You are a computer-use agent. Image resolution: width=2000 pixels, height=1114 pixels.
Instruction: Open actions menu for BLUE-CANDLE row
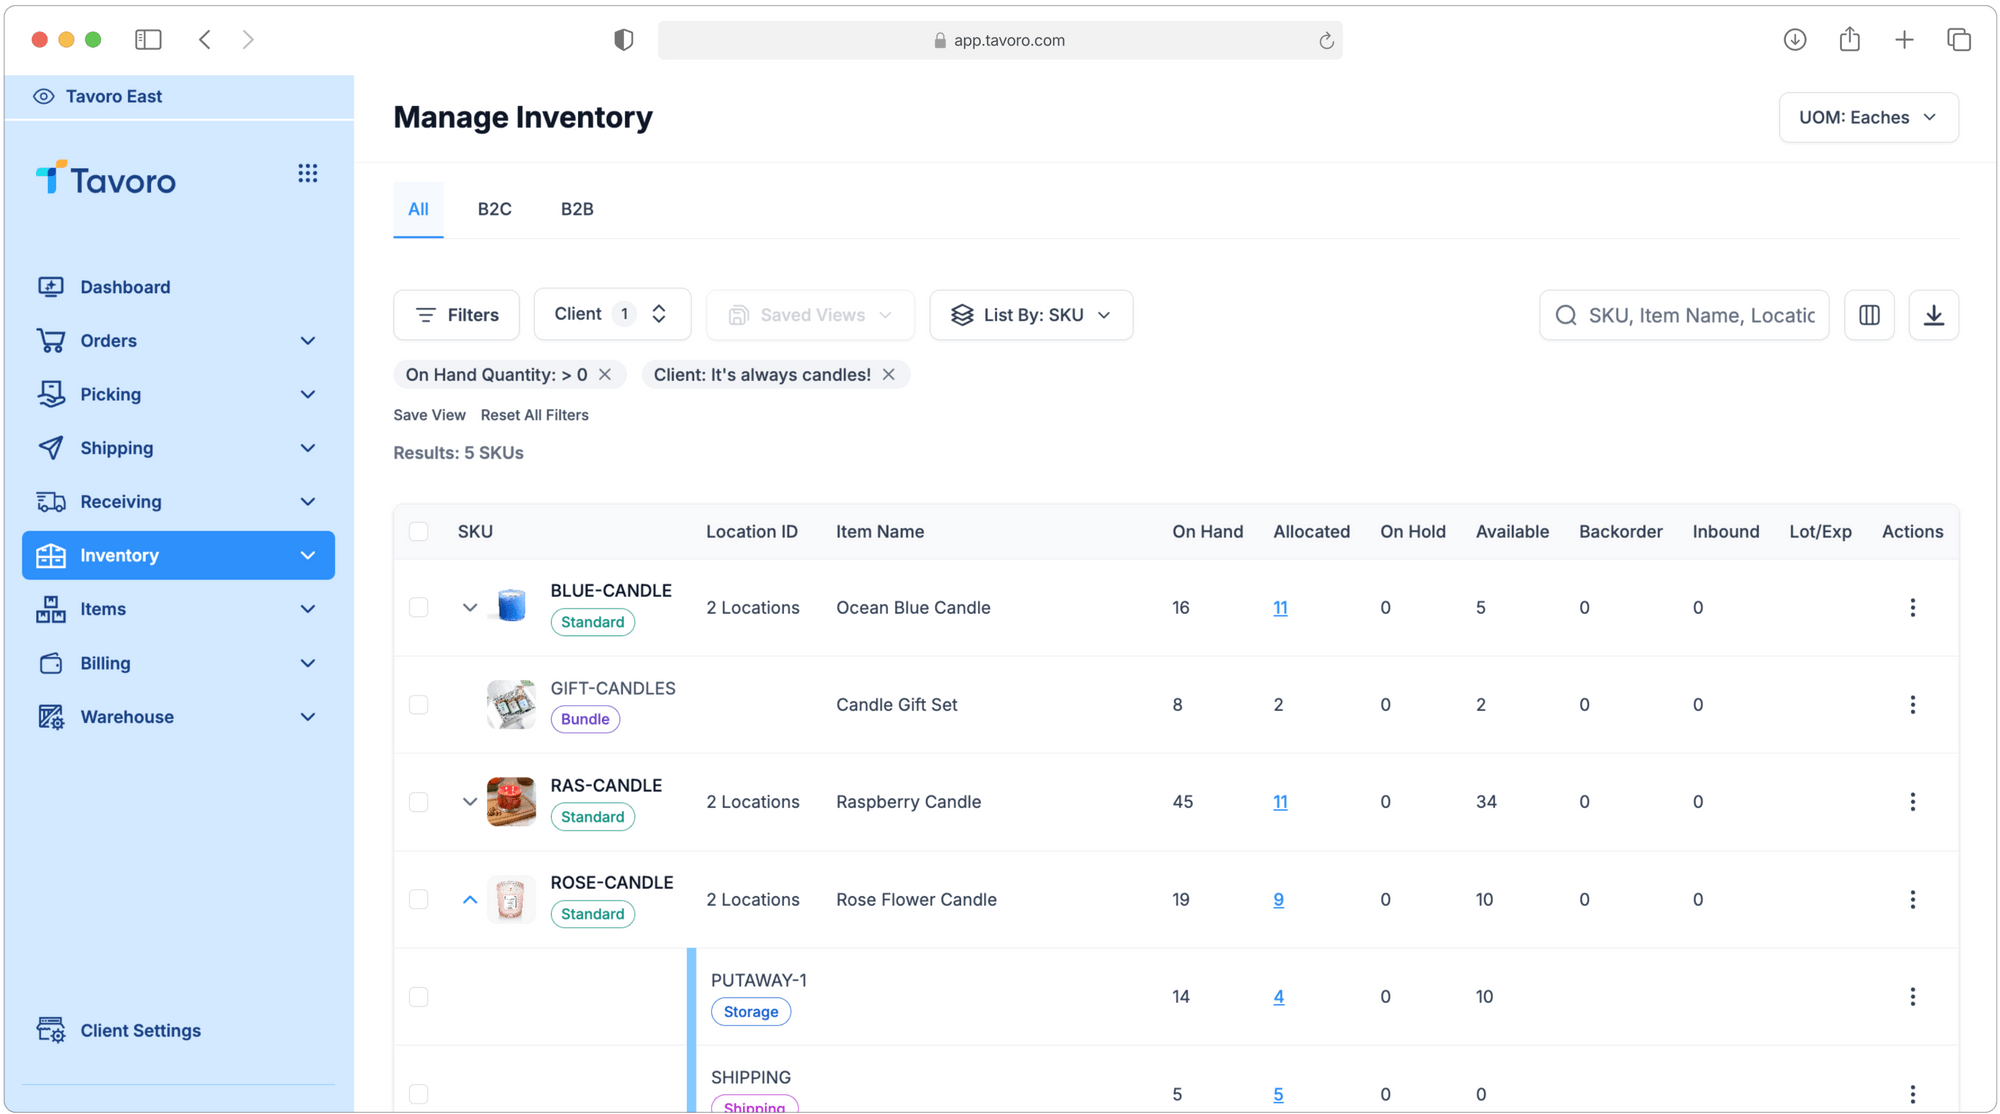pos(1912,607)
